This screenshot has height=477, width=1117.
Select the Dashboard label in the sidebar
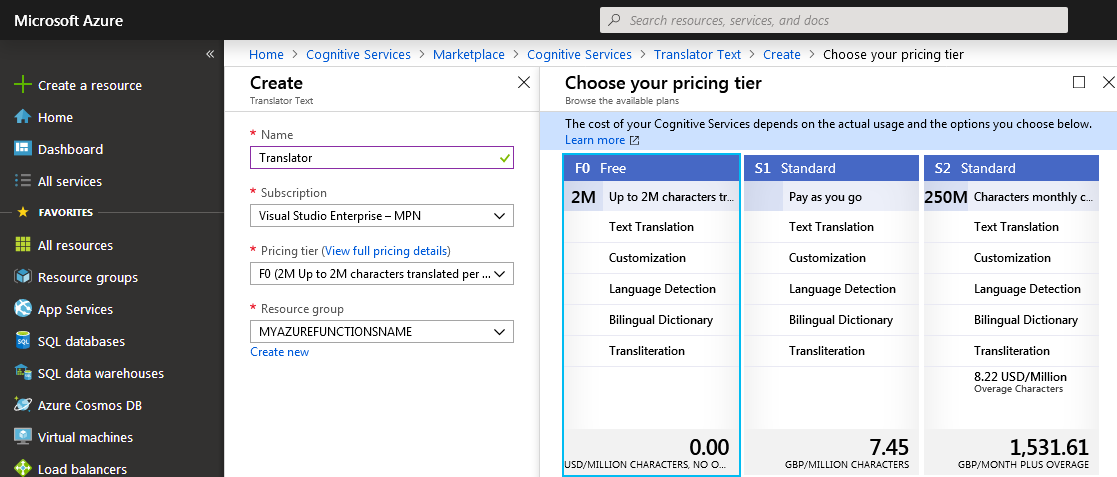(71, 150)
